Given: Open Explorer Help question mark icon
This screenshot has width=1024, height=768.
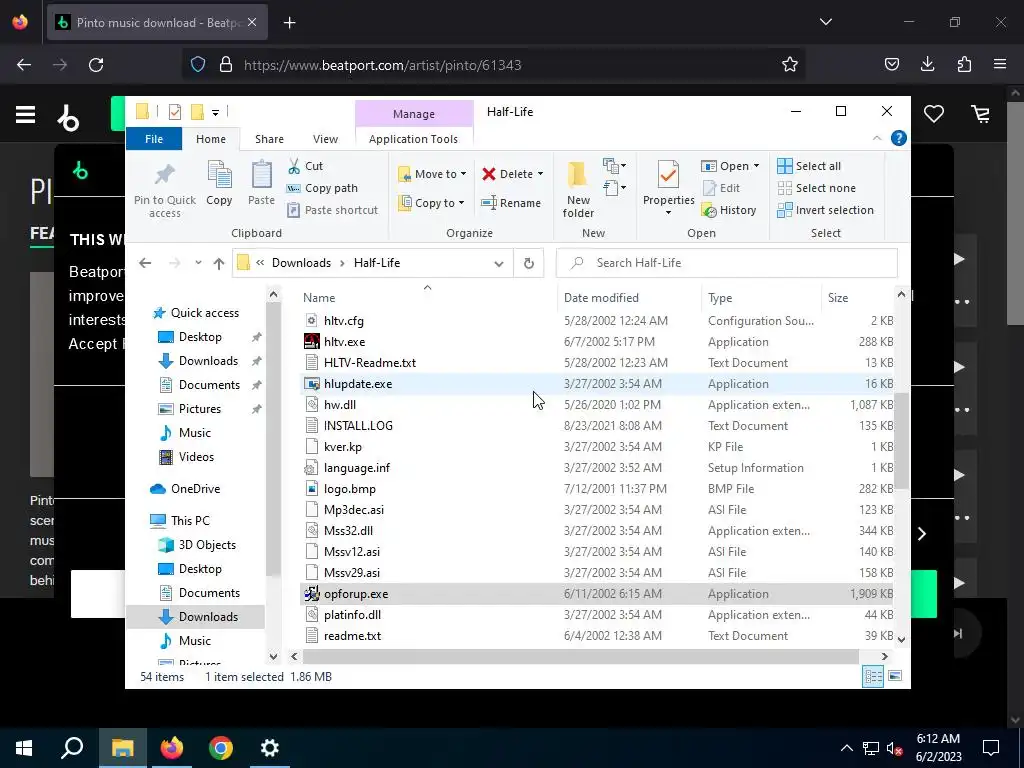Looking at the screenshot, I should click(x=899, y=138).
